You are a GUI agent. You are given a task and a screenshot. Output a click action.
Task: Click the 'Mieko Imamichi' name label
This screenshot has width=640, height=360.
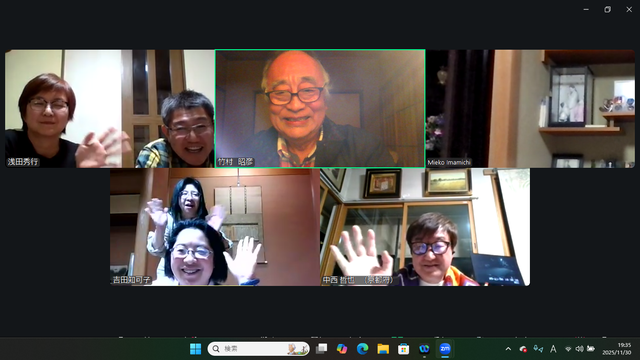click(x=449, y=162)
